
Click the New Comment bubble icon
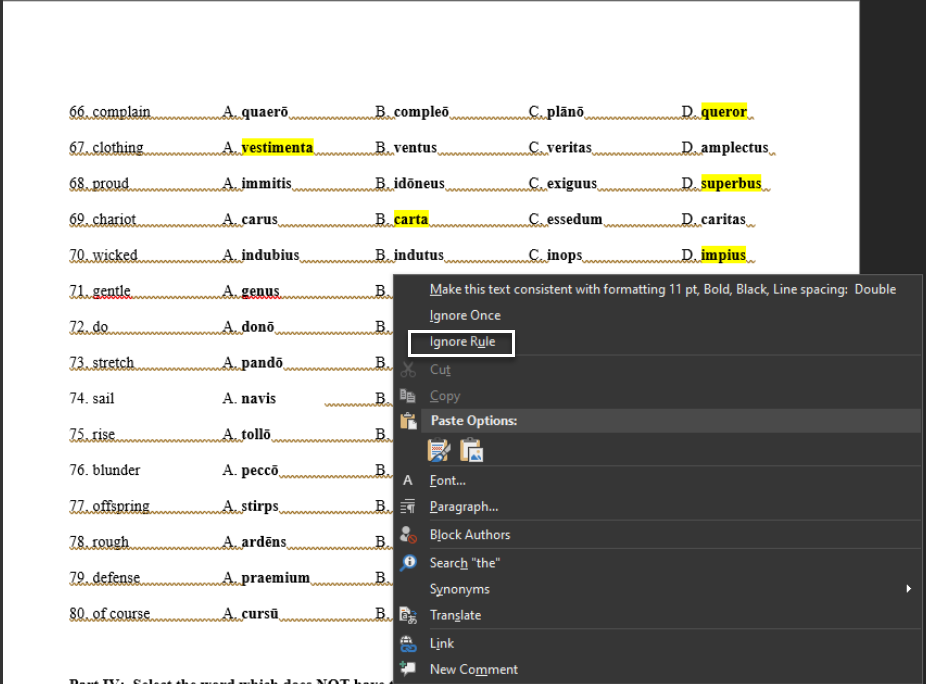click(407, 668)
